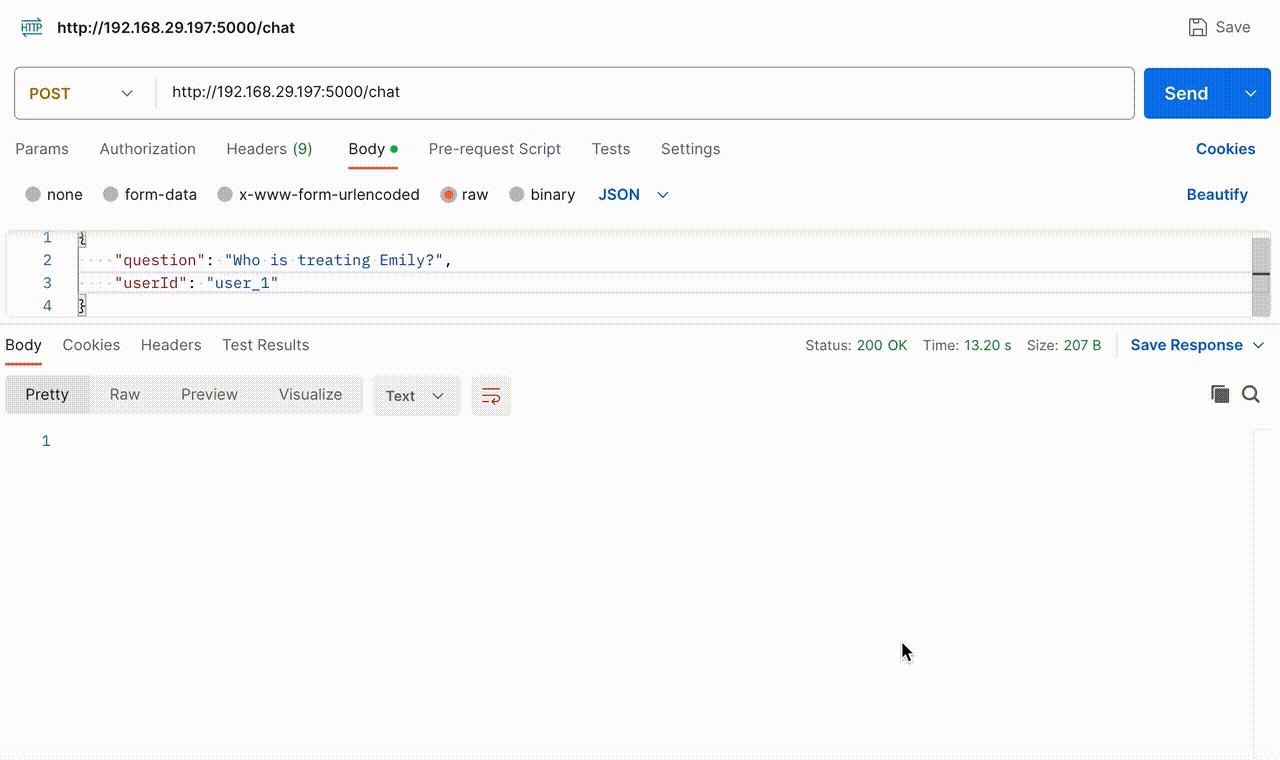Beautify the JSON request body

pos(1217,194)
